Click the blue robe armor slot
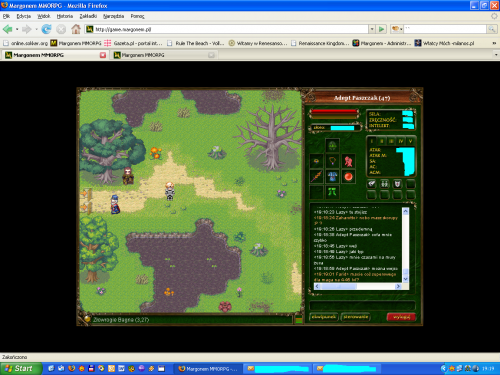 (x=332, y=176)
